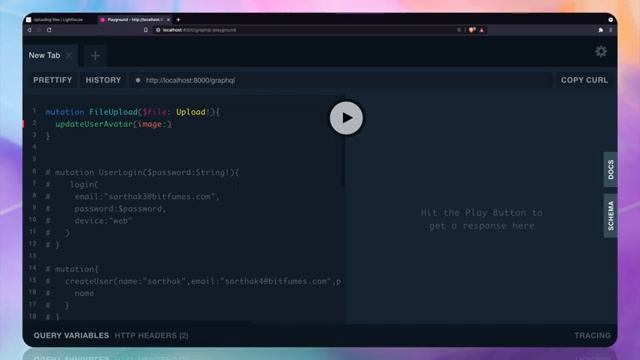Open the SCHEMA side panel
Image resolution: width=640 pixels, height=360 pixels.
[x=611, y=216]
